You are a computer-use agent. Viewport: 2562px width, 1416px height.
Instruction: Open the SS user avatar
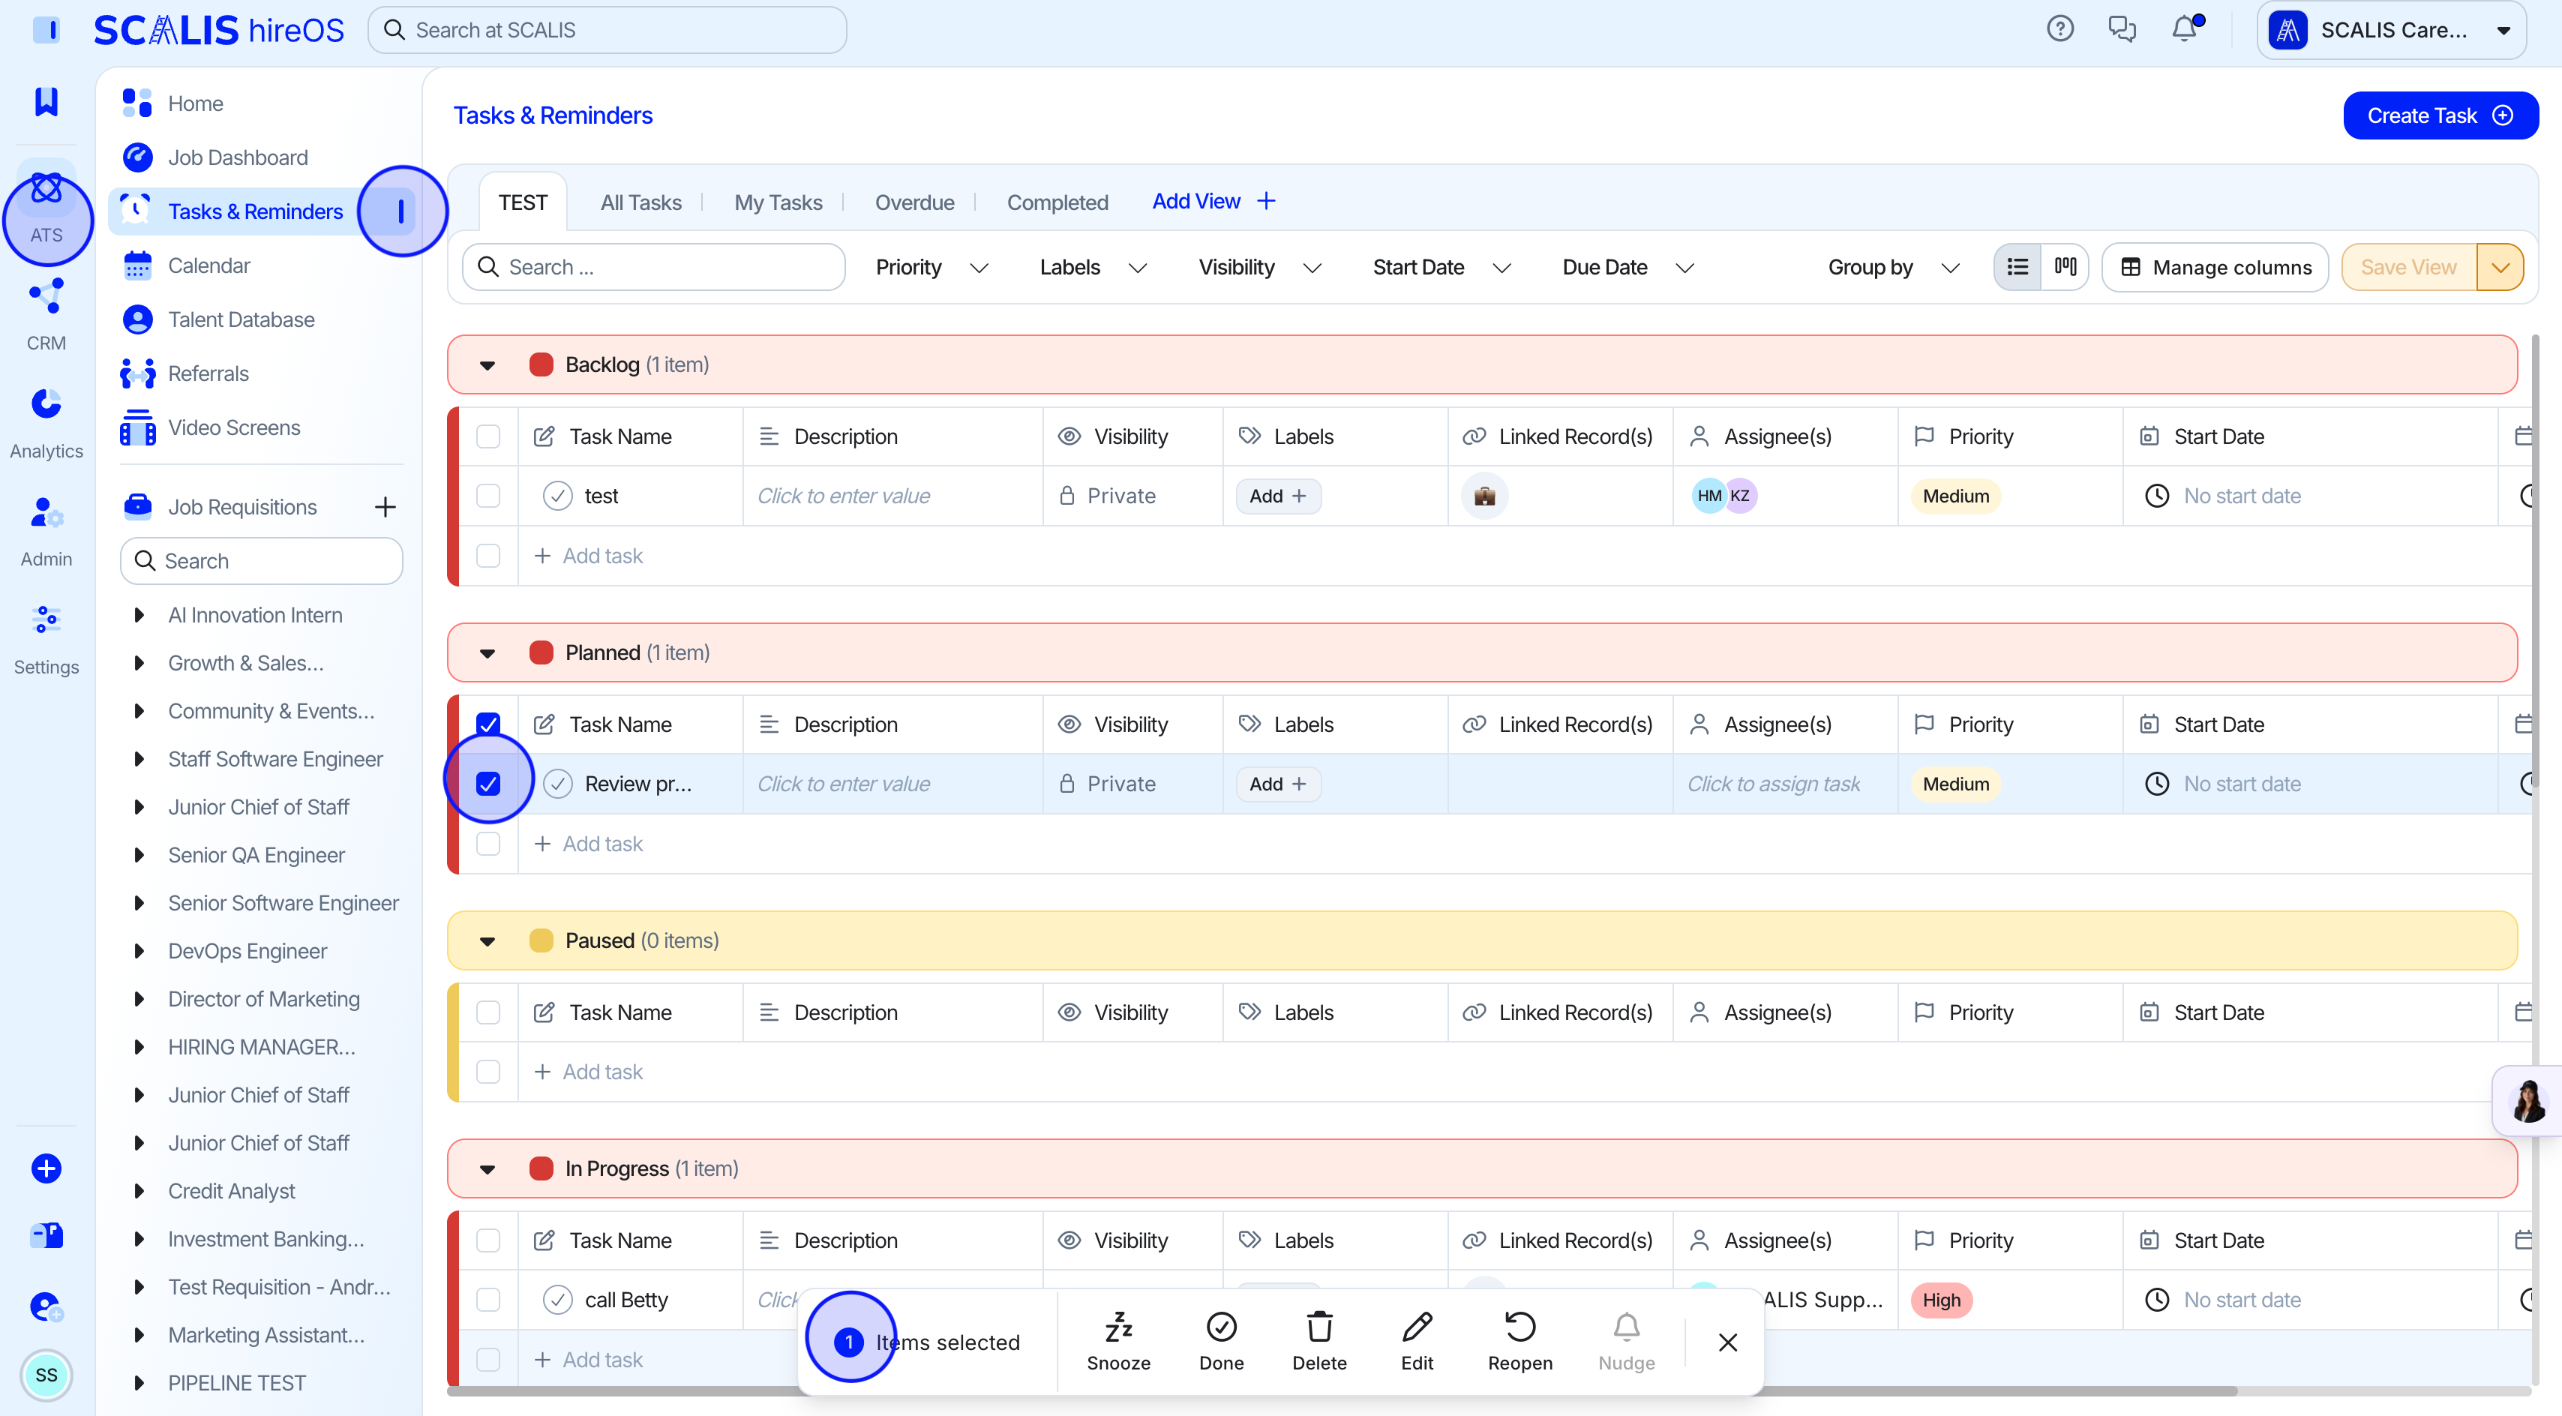pyautogui.click(x=46, y=1375)
